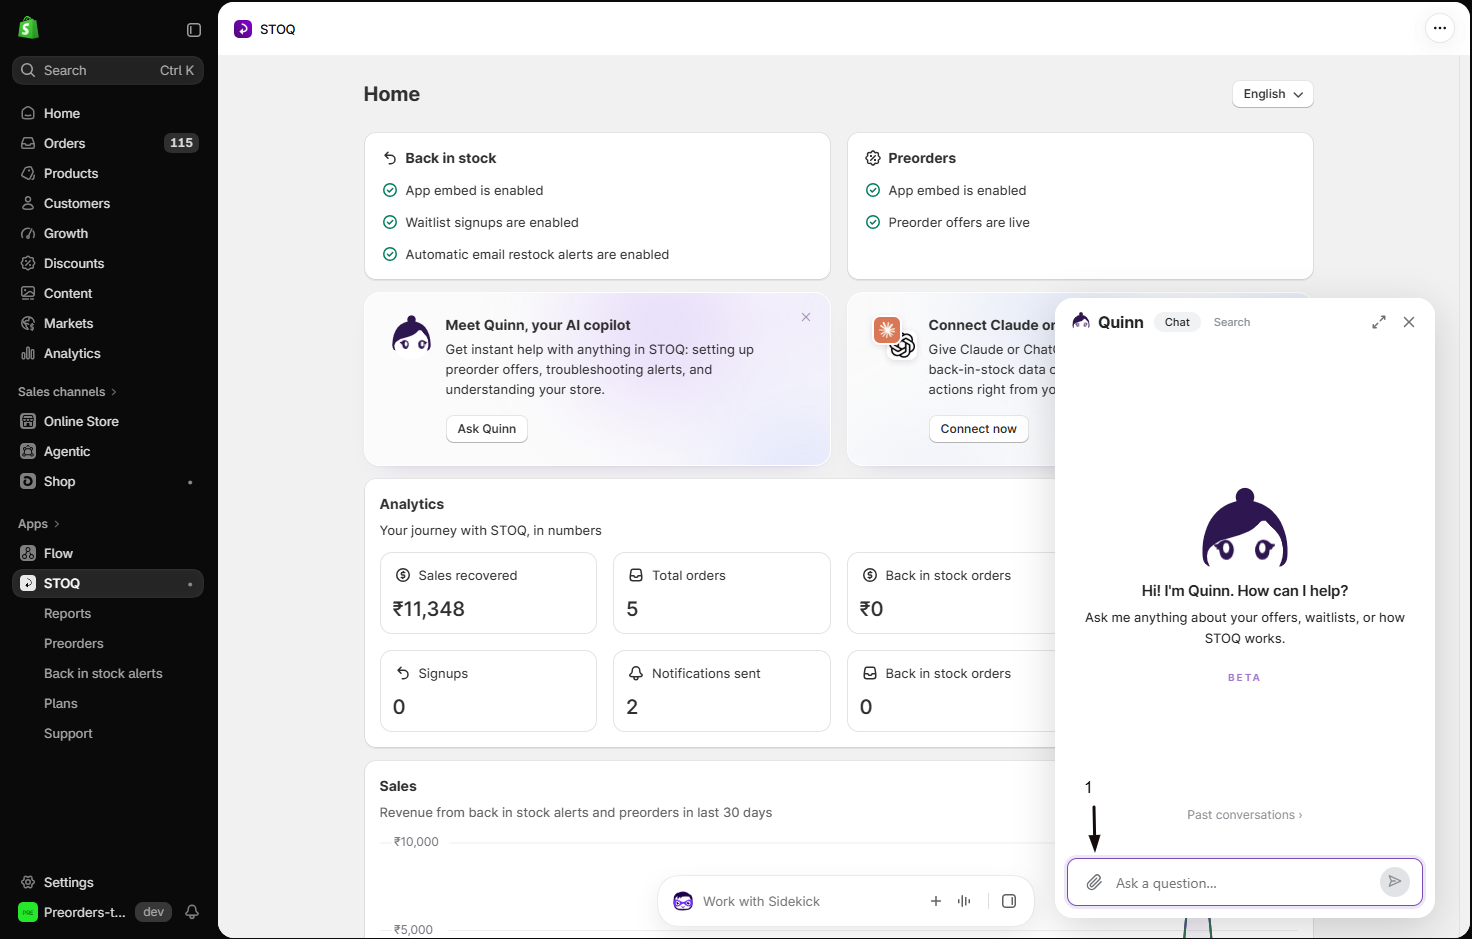Open Products in the sidebar
The height and width of the screenshot is (939, 1472).
pyautogui.click(x=108, y=173)
